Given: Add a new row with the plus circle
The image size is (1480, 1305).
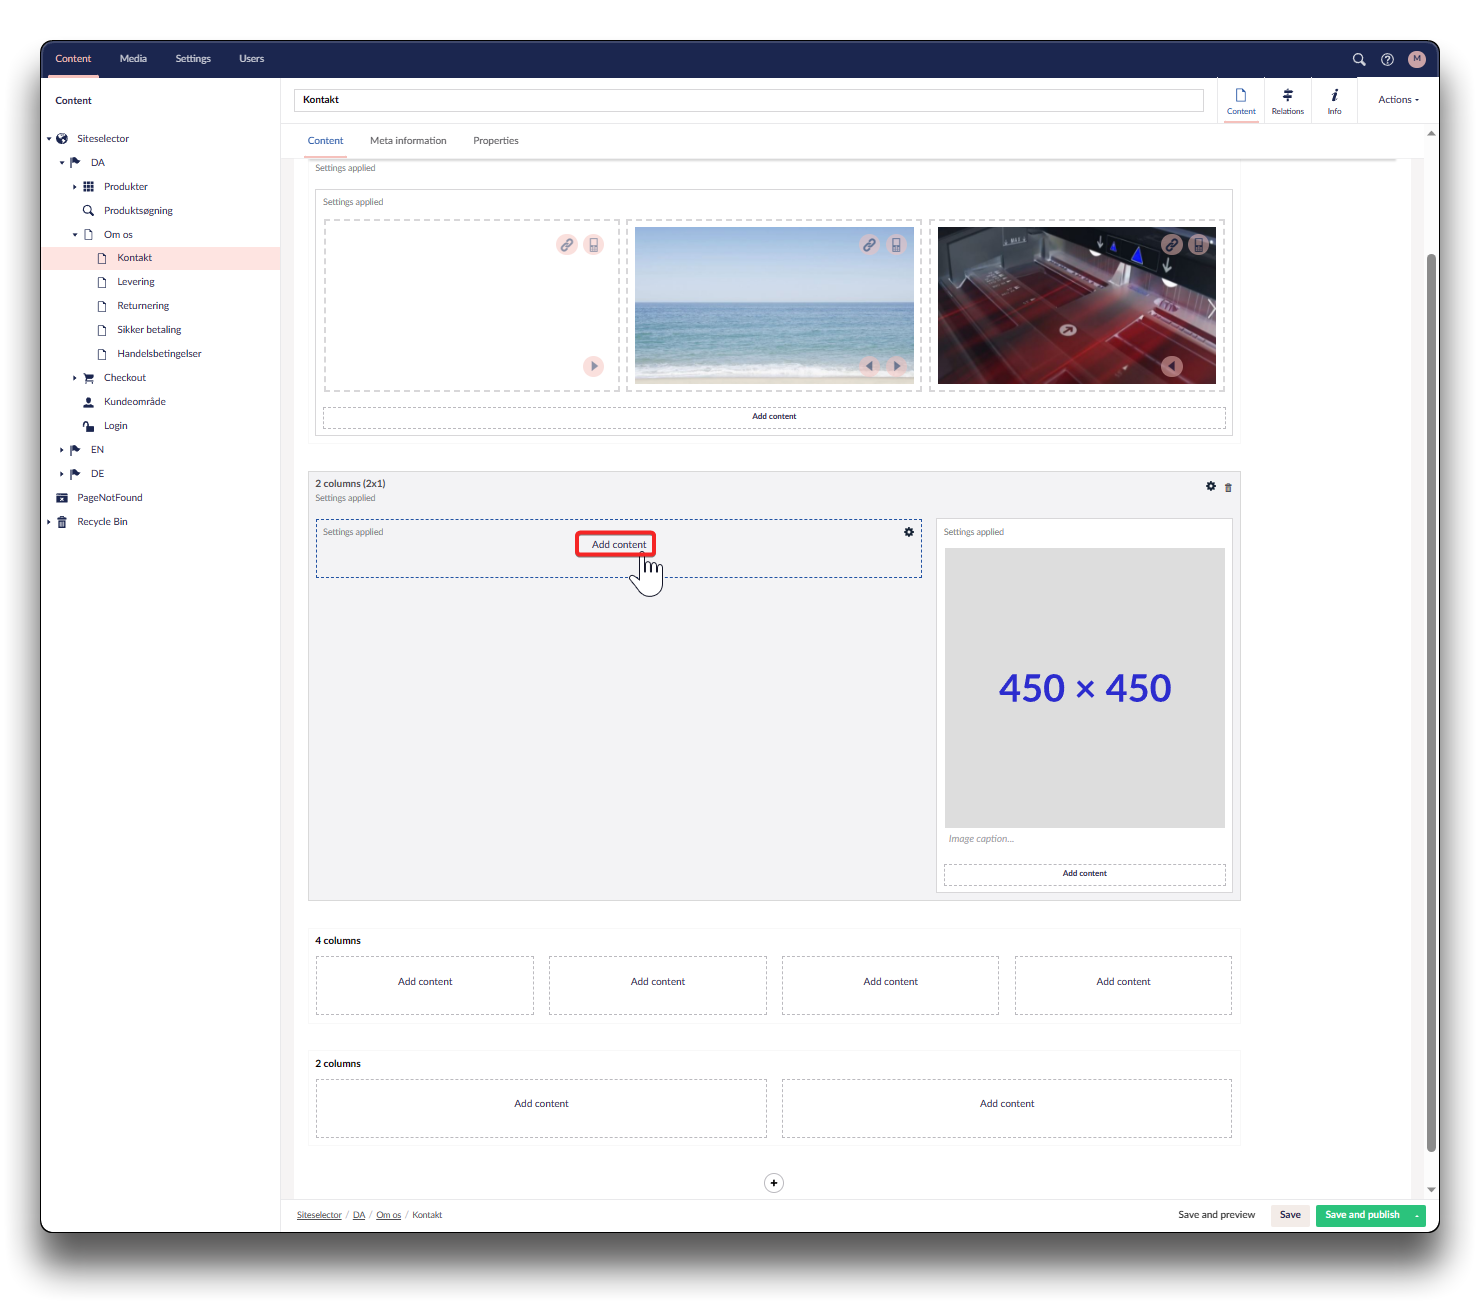Looking at the screenshot, I should point(774,1183).
